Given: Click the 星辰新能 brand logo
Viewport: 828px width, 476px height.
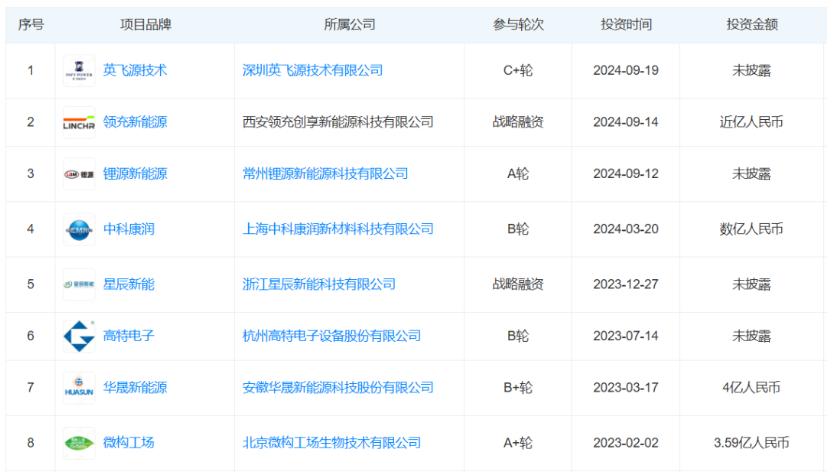Looking at the screenshot, I should pyautogui.click(x=79, y=284).
